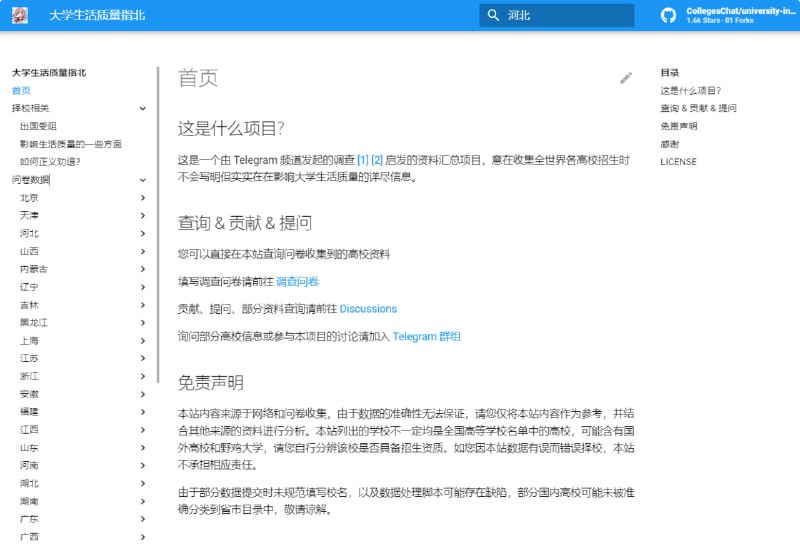Open the 如何正义劝退? sidebar page
Image resolution: width=800 pixels, height=545 pixels.
tap(50, 162)
